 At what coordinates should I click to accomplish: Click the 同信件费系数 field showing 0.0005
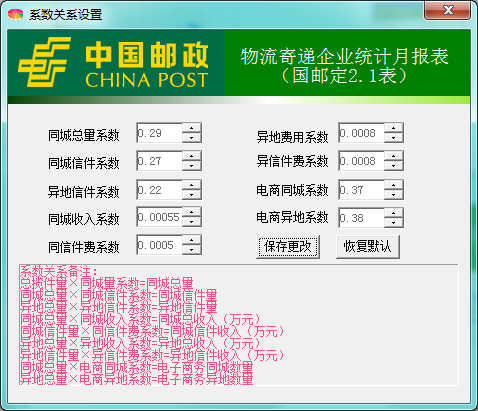pos(159,245)
